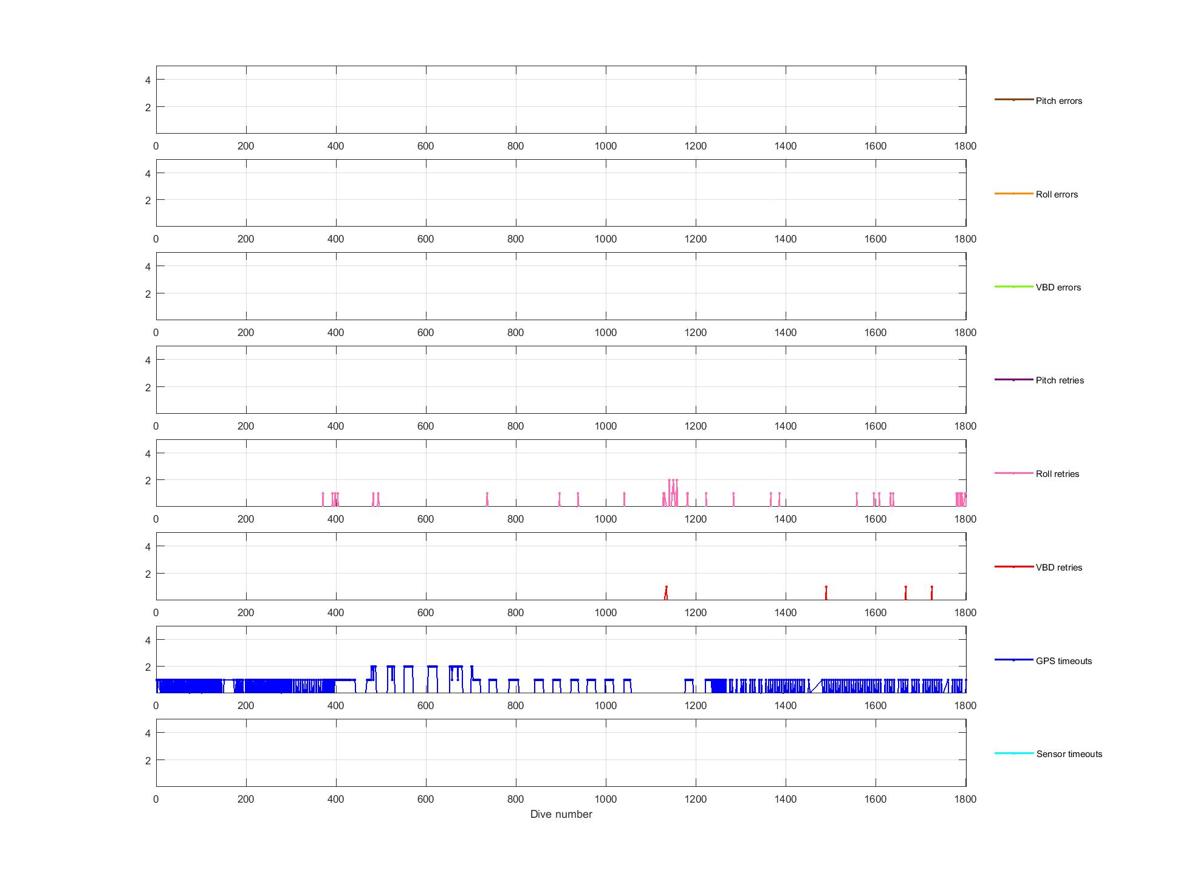Select the cyan Sensor timeouts legend line
Viewport: 1200px width, 885px height.
click(1013, 753)
